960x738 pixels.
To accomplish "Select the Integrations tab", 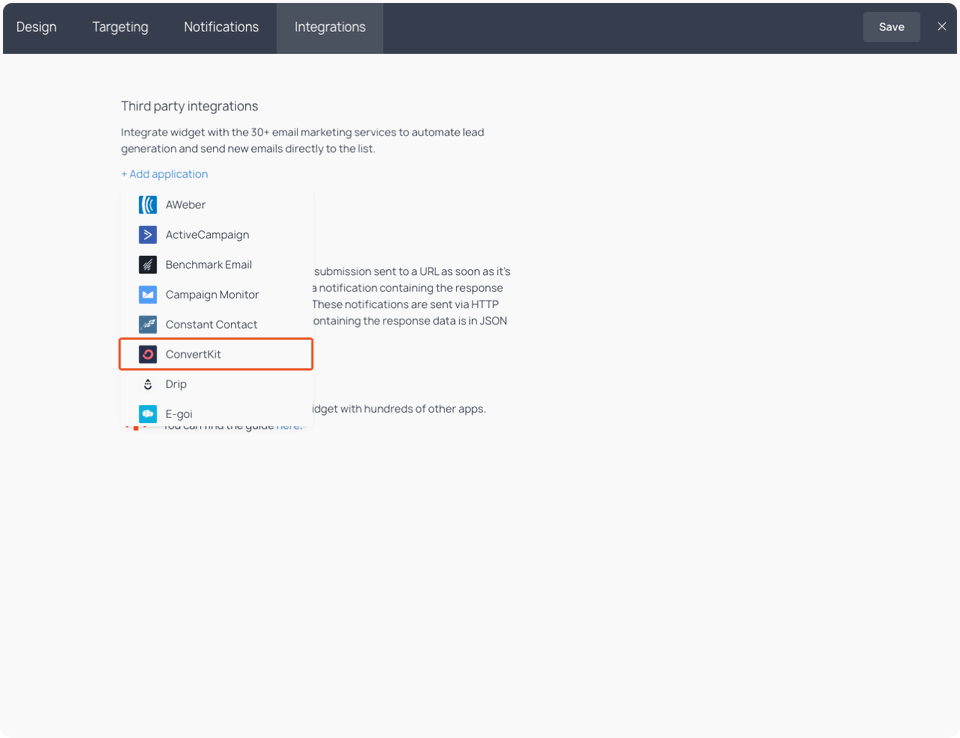I will 329,27.
